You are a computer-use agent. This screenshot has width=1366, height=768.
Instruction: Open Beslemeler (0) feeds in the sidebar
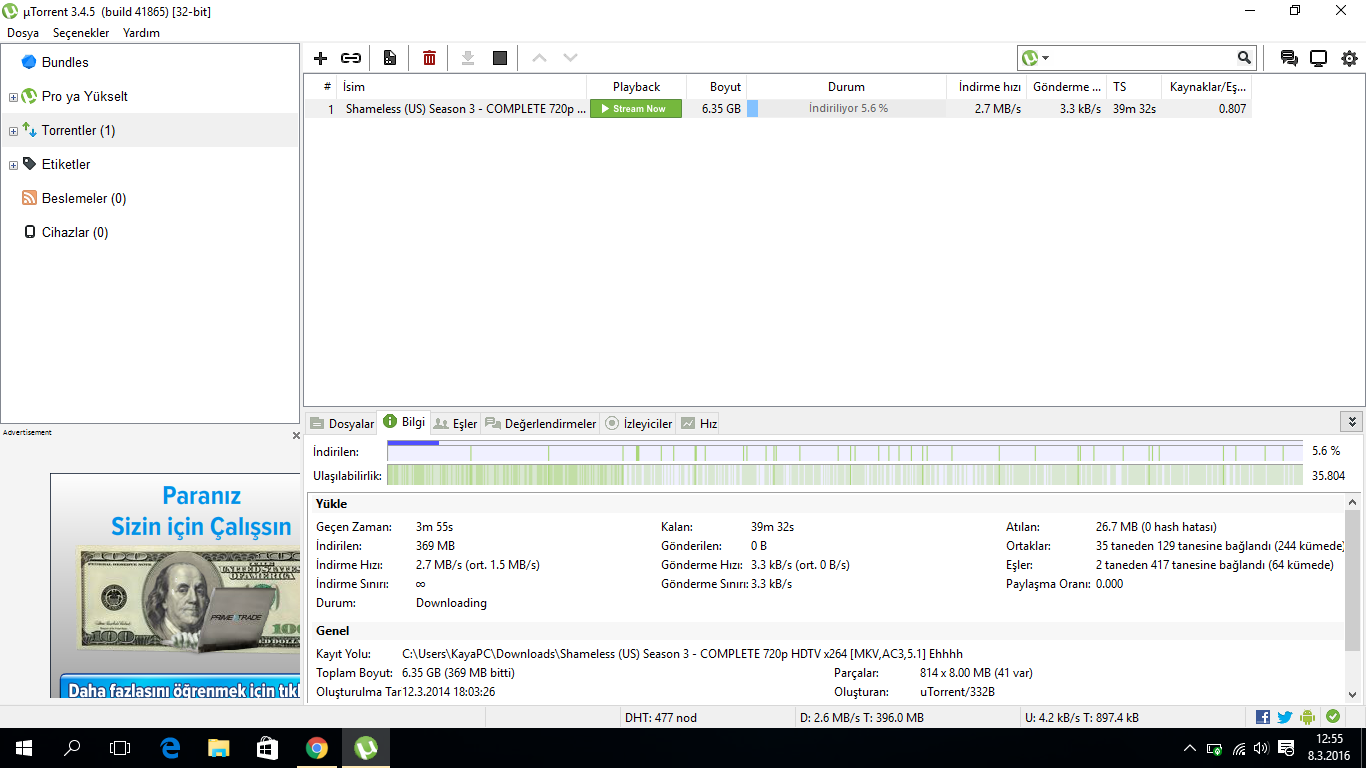pyautogui.click(x=84, y=198)
